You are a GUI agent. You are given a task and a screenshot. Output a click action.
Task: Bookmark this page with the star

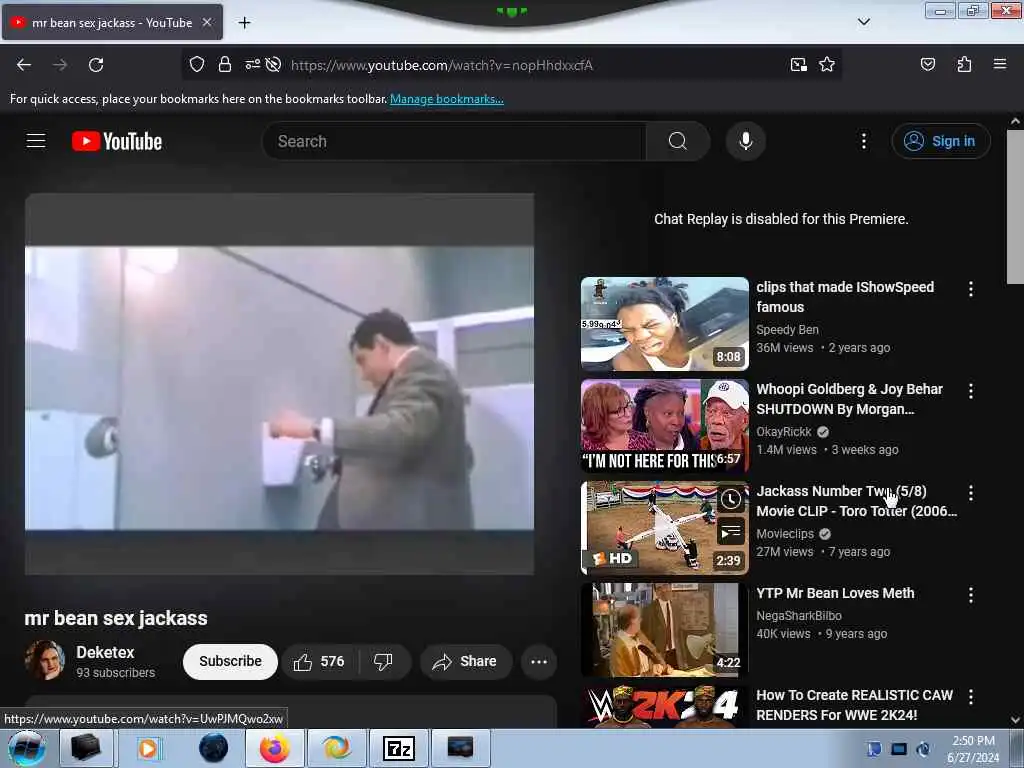[x=827, y=65]
